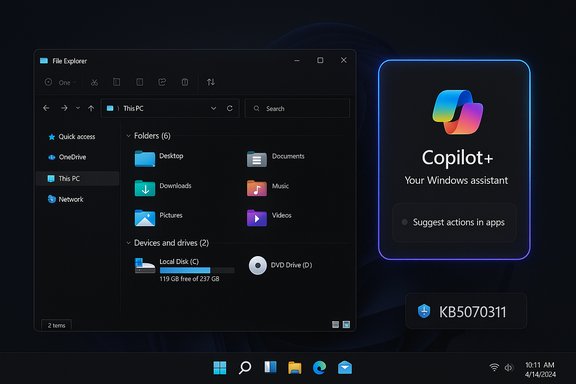Select the Local Disk (C) drive icon
576x384 pixels.
tap(145, 266)
